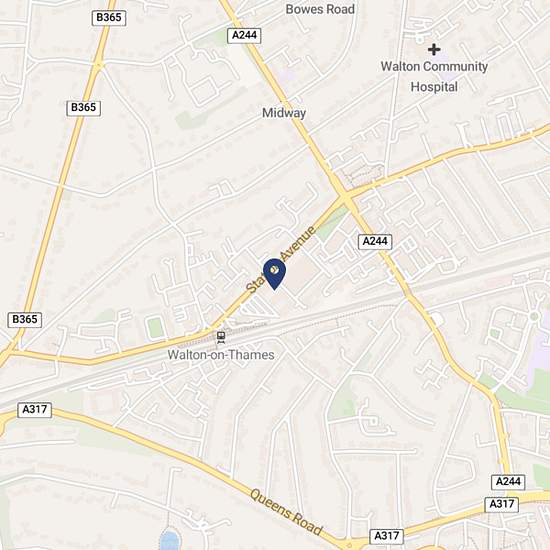Click the Walton Community Hospital label

click(x=434, y=76)
